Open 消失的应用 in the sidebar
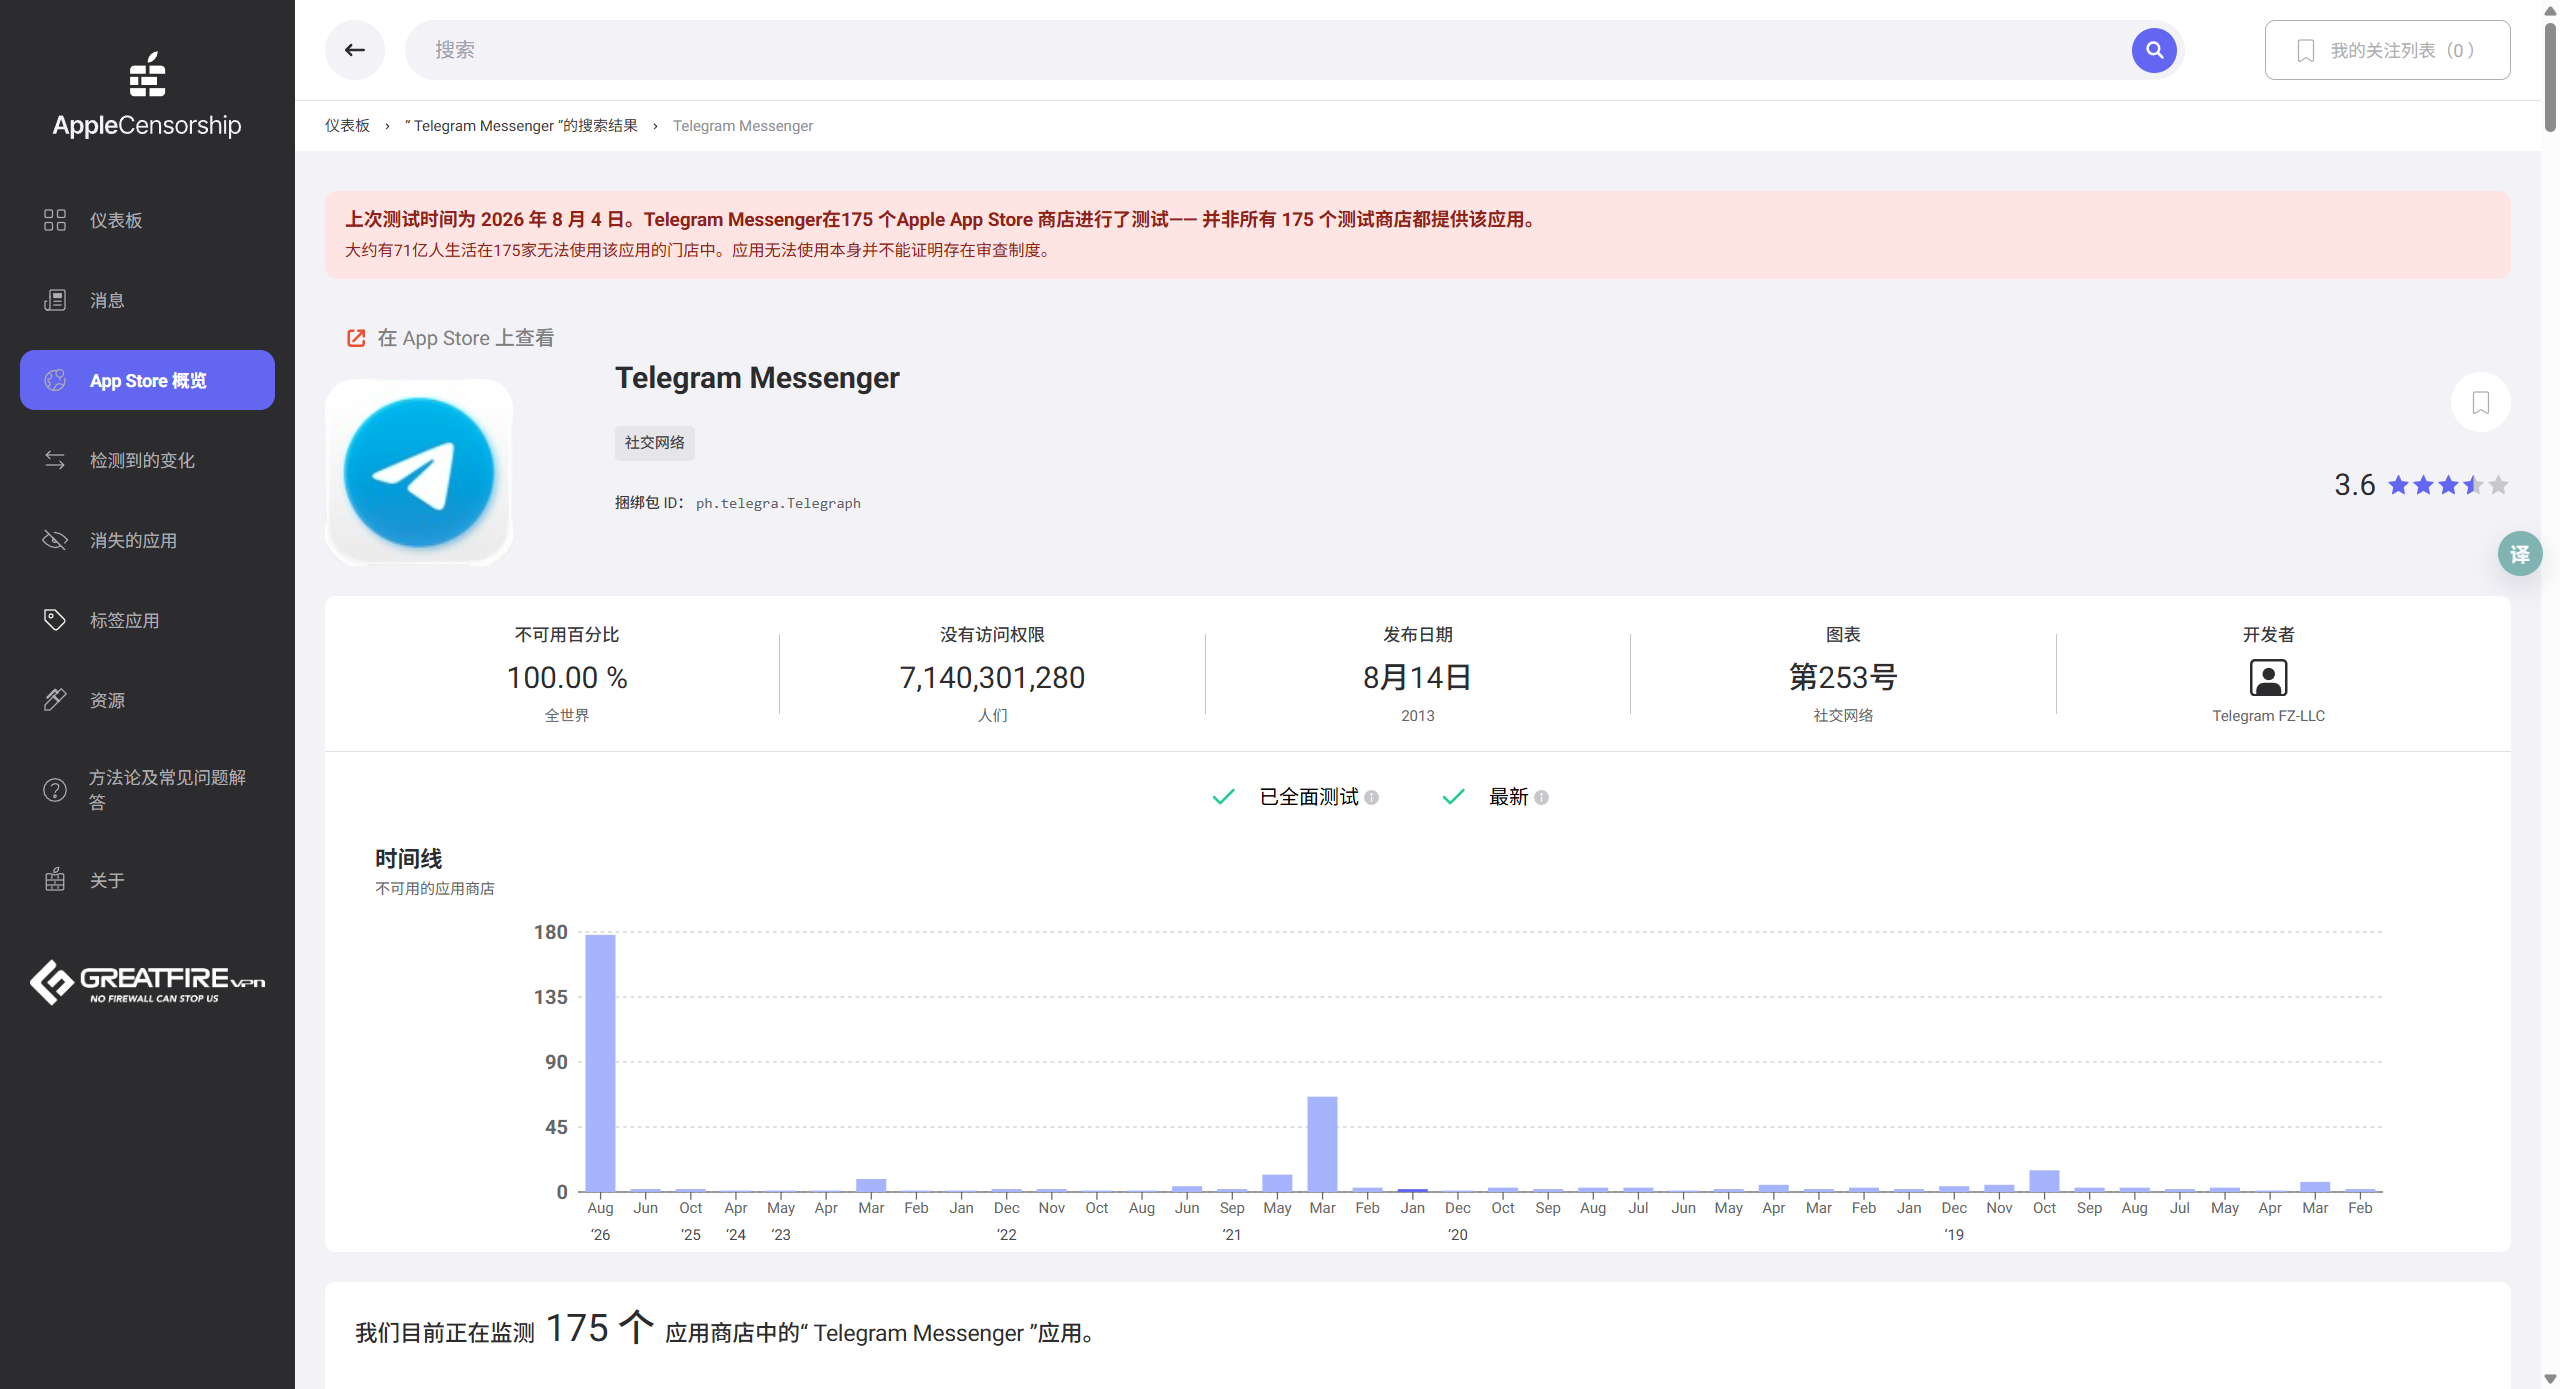The height and width of the screenshot is (1389, 2560). (x=147, y=540)
